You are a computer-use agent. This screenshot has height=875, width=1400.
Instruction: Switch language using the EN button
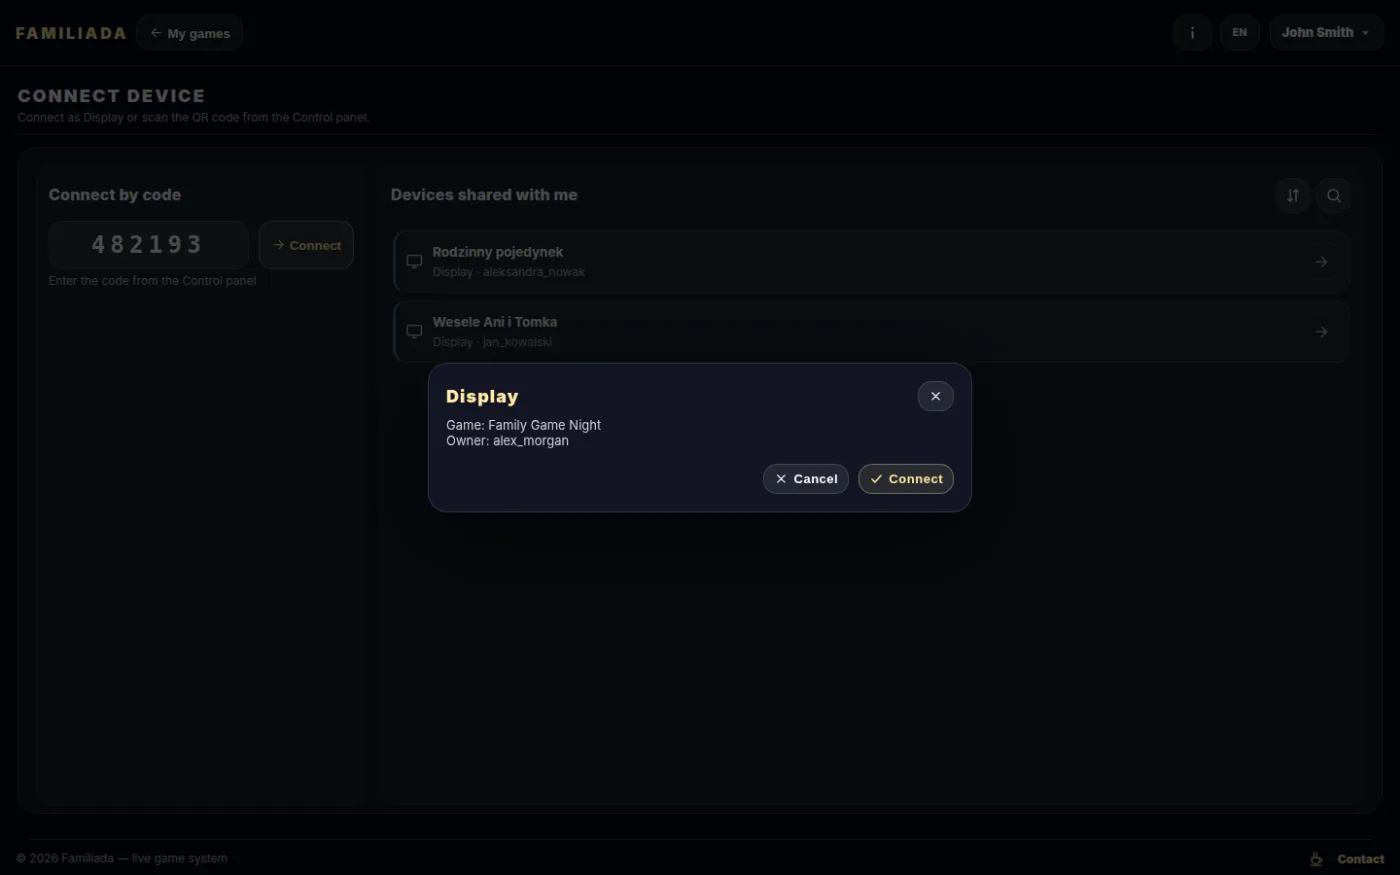click(x=1239, y=33)
